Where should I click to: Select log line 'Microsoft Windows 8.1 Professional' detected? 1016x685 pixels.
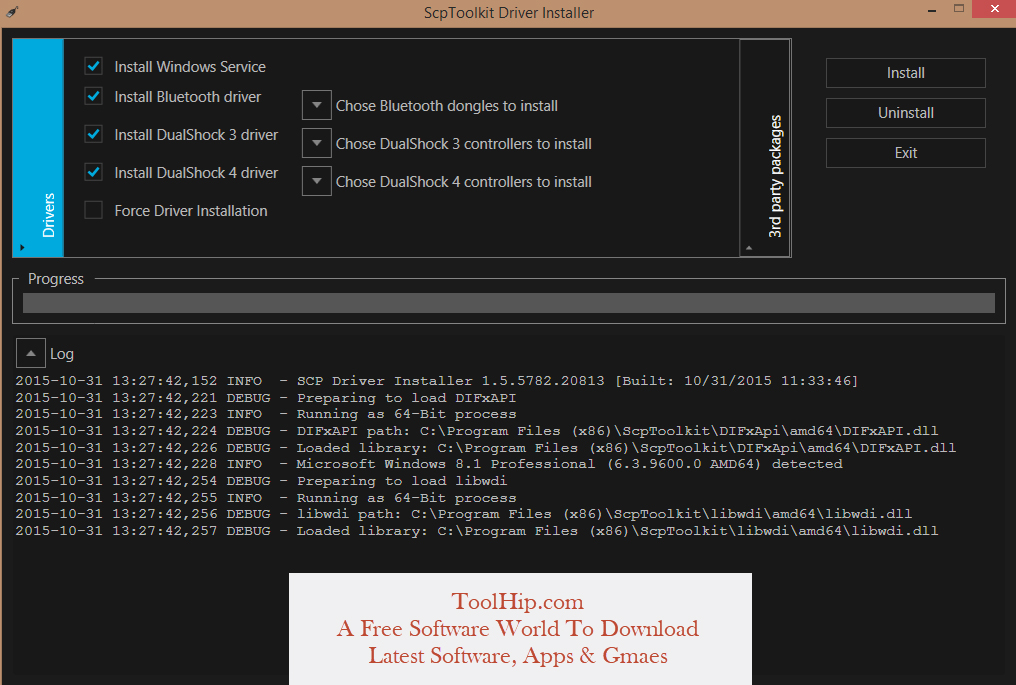point(429,464)
